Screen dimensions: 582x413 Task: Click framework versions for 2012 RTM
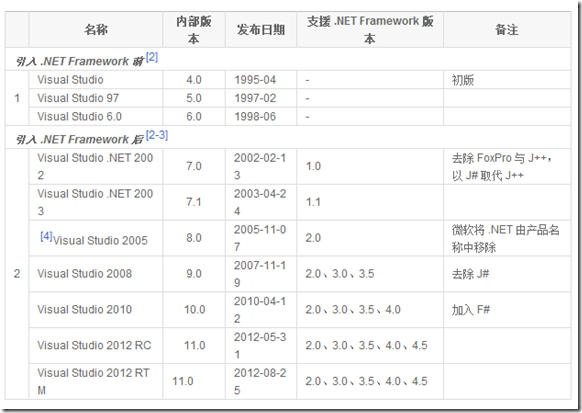[370, 381]
